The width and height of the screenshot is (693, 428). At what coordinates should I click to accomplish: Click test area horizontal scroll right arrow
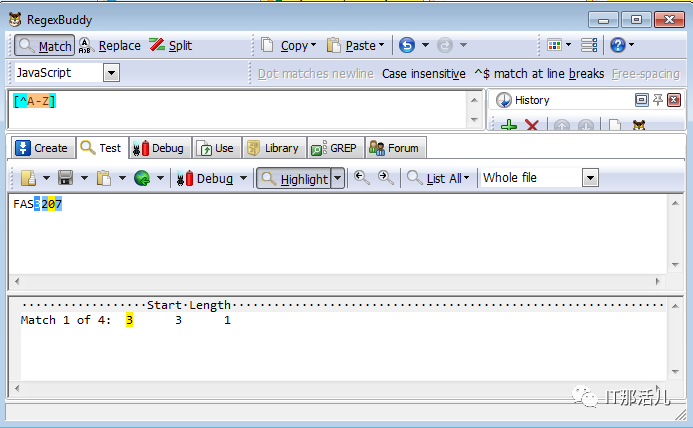(x=658, y=281)
